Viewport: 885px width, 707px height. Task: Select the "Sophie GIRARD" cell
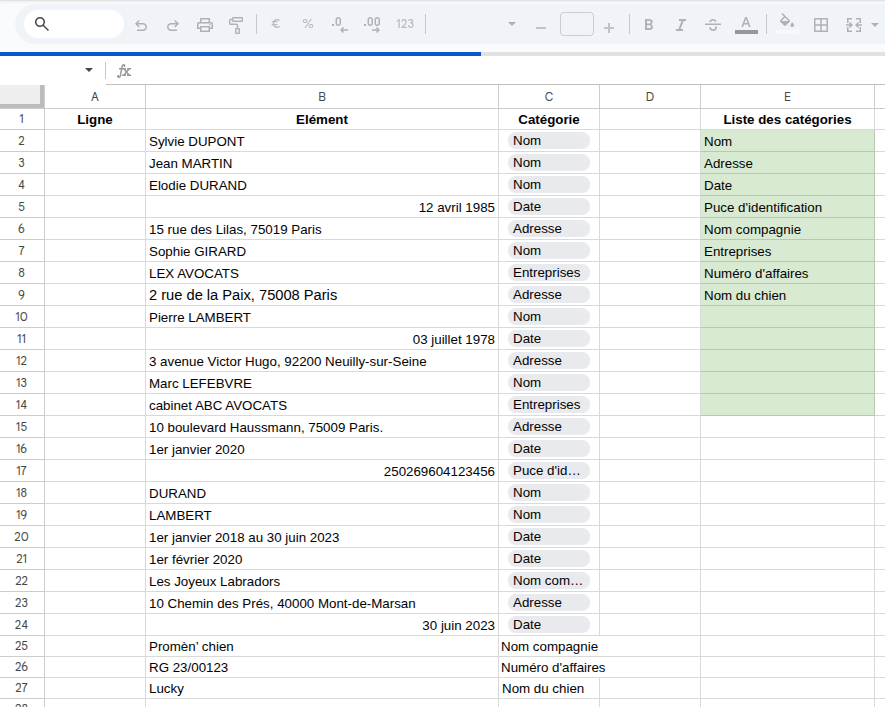pyautogui.click(x=322, y=251)
